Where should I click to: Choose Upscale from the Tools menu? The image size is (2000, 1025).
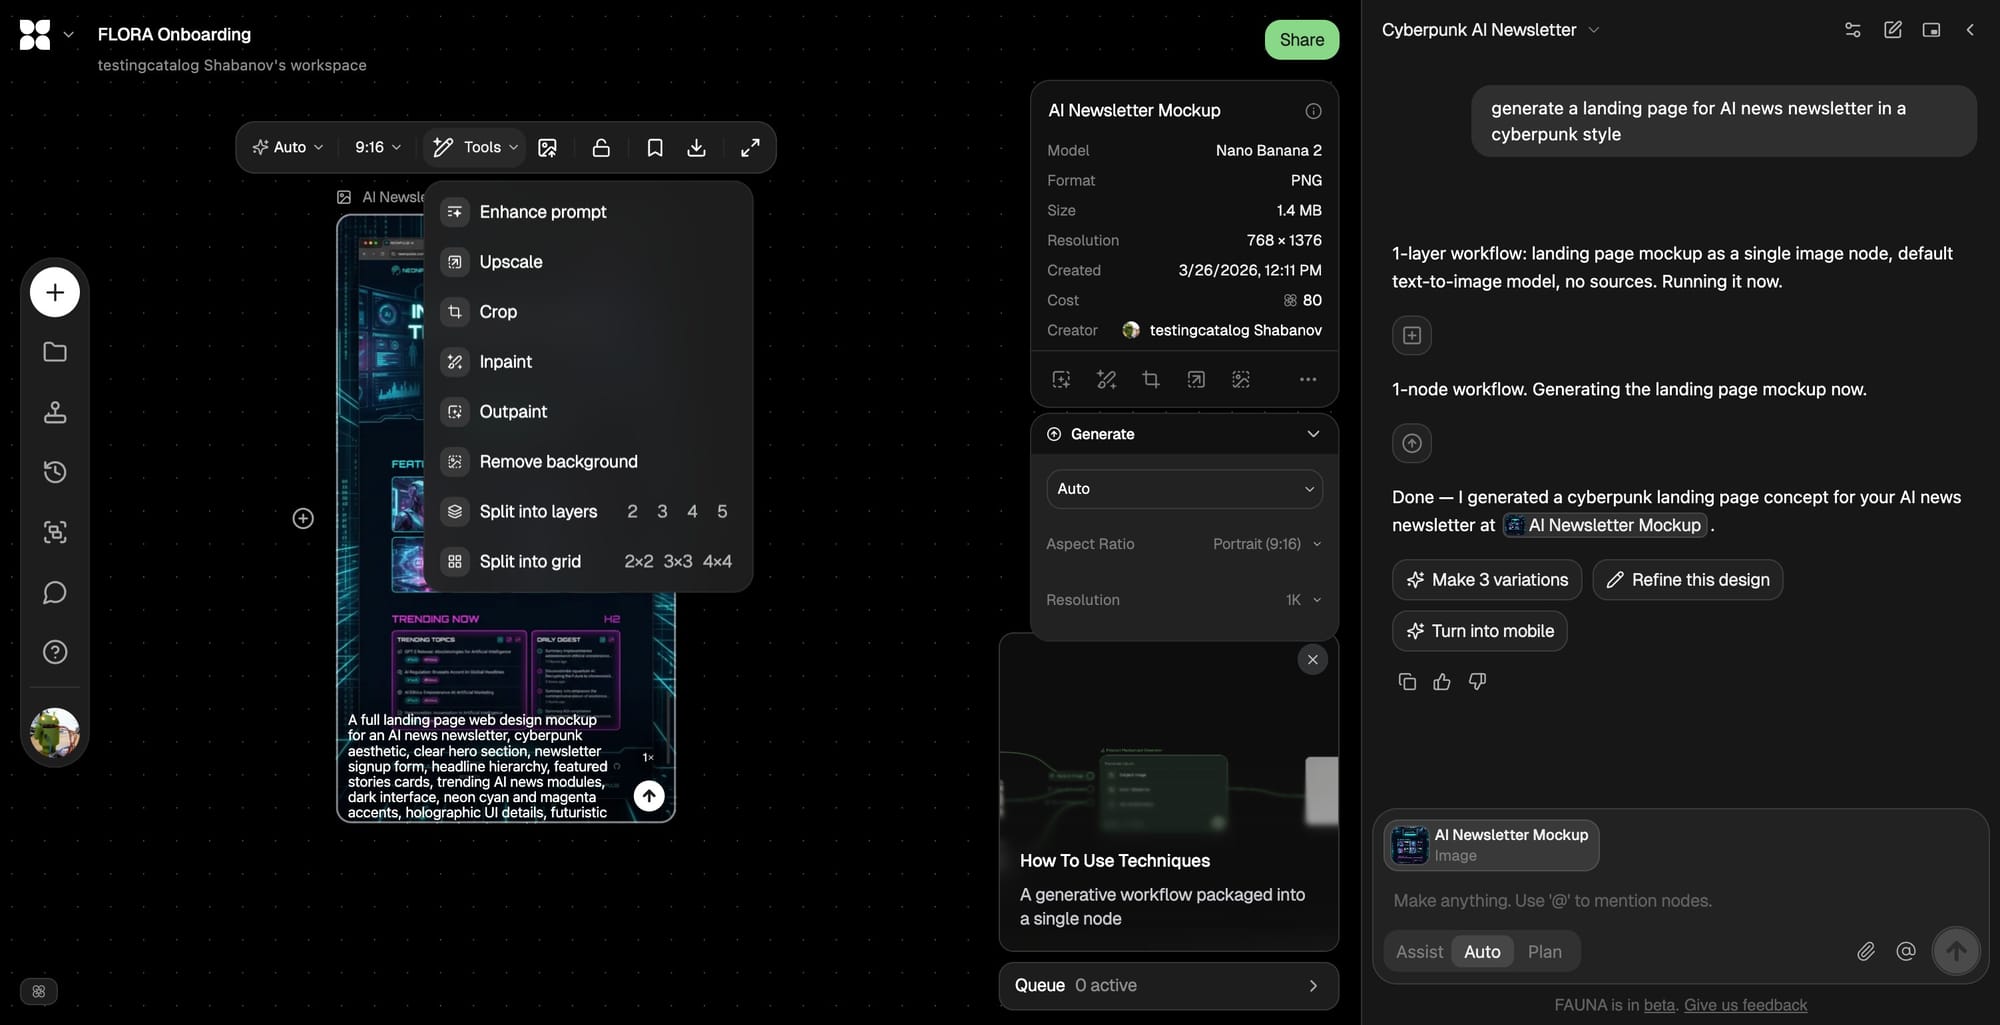(511, 262)
